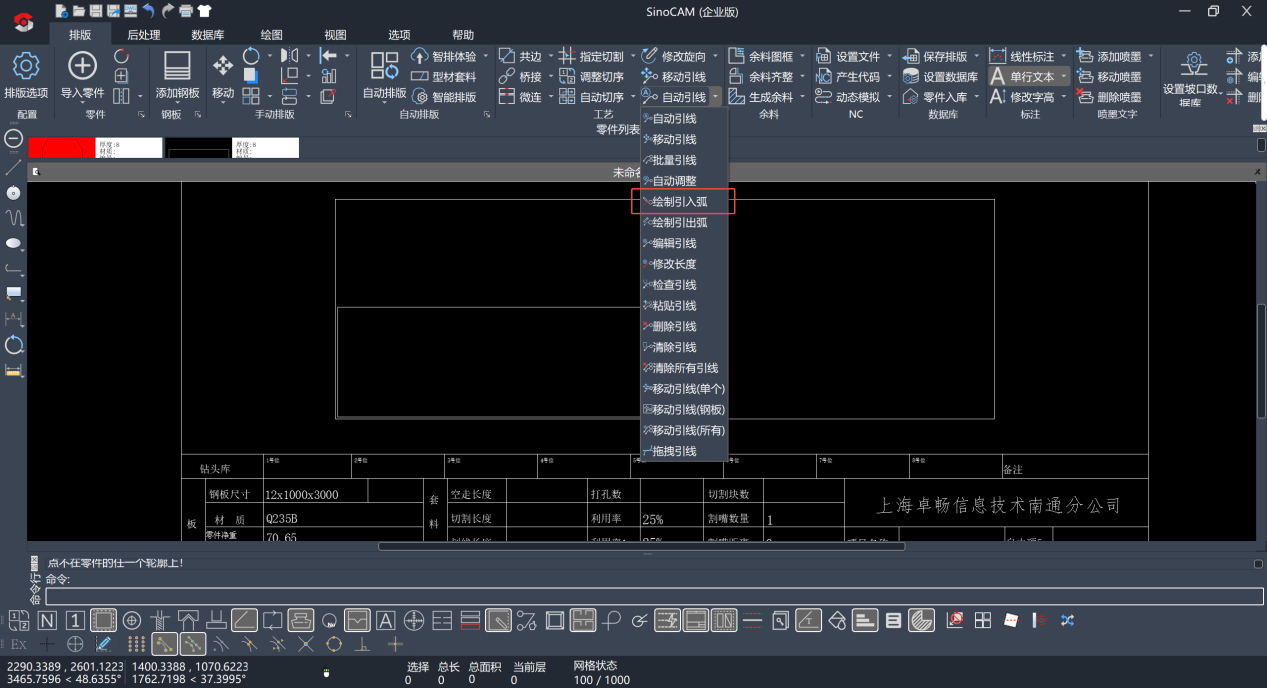This screenshot has height=688, width=1267.
Task: Select 删除引线 in the lead-line menu
Action: point(674,327)
